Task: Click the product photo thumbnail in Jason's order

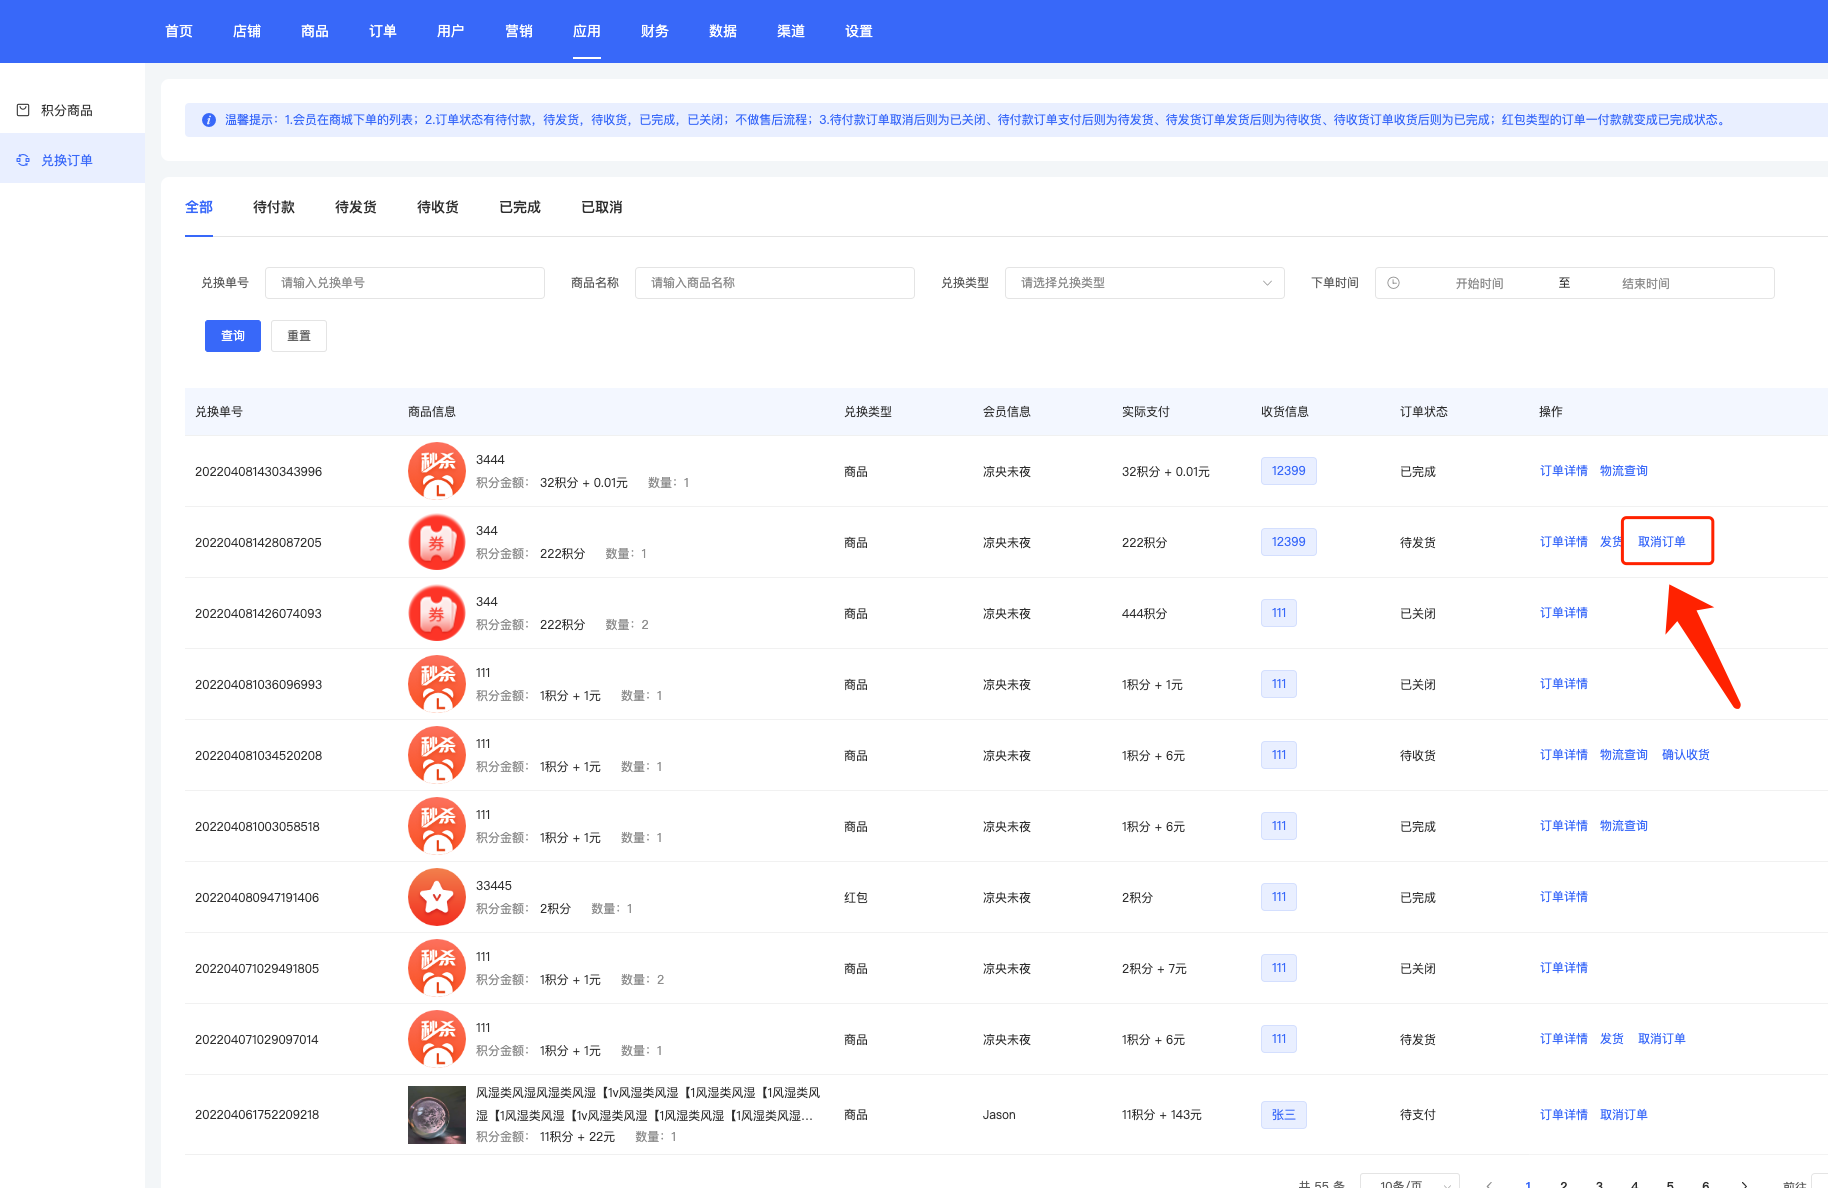Action: [437, 1114]
